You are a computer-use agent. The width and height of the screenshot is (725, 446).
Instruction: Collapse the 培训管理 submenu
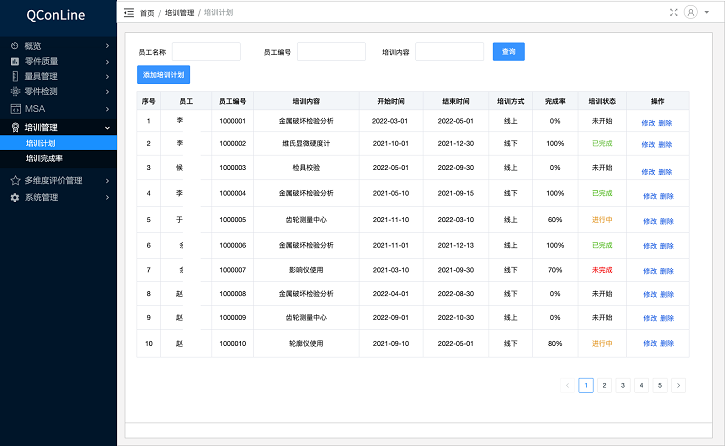tap(107, 128)
